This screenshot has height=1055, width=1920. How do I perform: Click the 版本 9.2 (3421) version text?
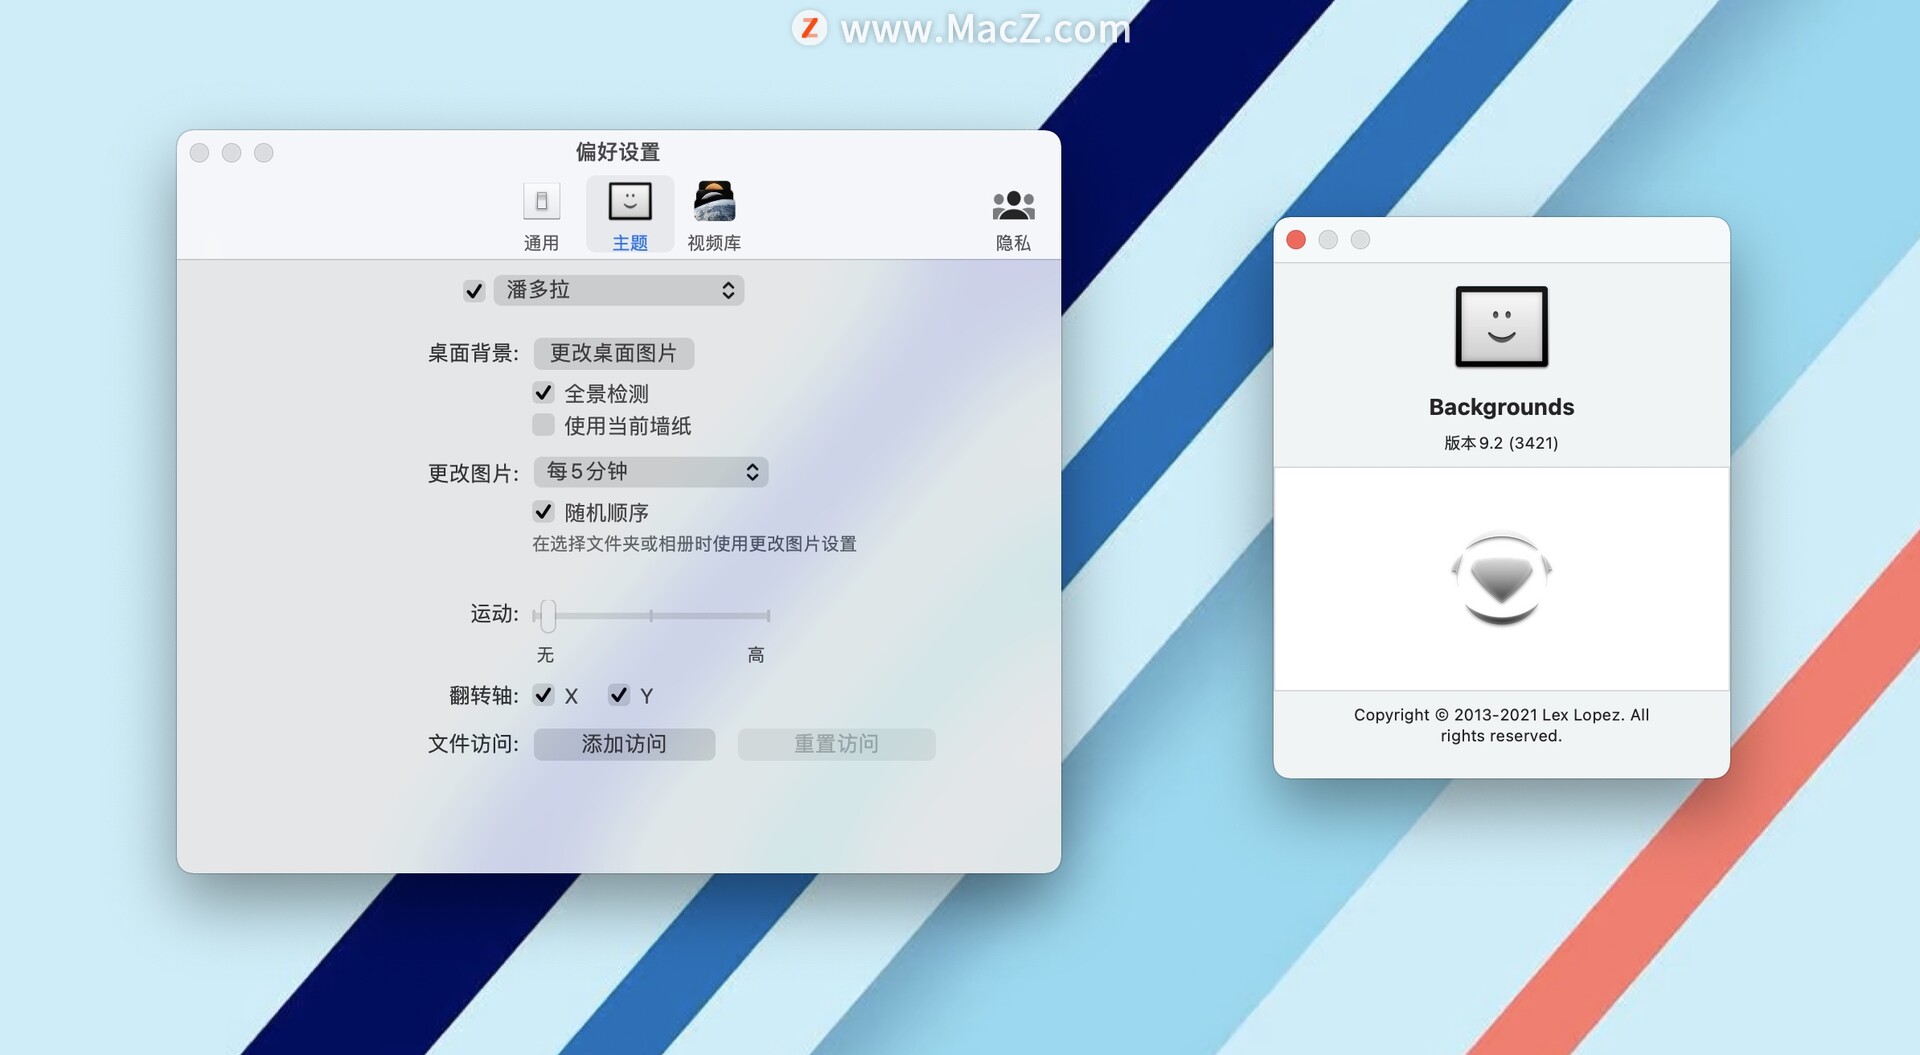(1501, 443)
